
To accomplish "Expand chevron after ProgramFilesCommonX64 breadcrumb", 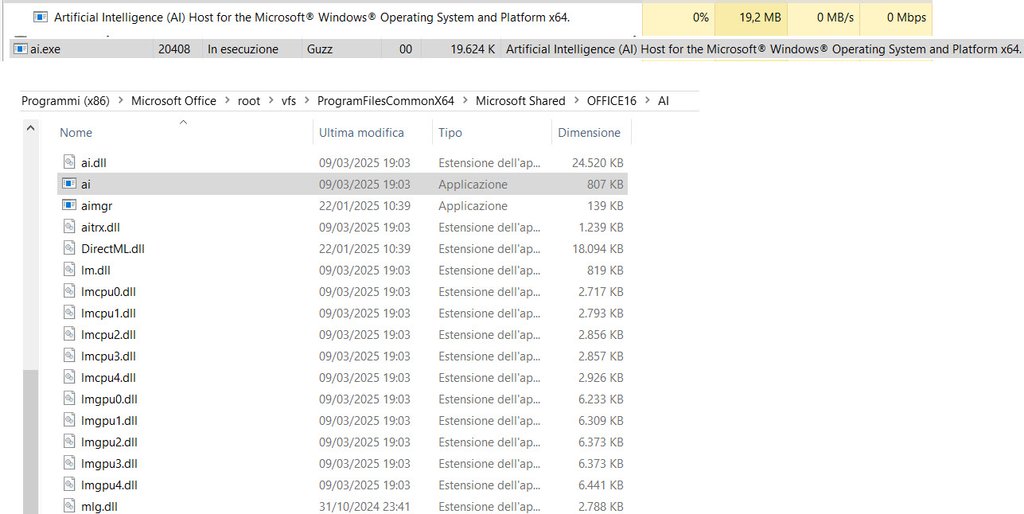I will (x=465, y=101).
